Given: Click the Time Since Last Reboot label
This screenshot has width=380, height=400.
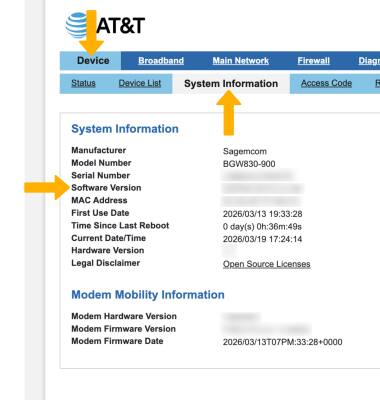Looking at the screenshot, I should click(120, 226).
